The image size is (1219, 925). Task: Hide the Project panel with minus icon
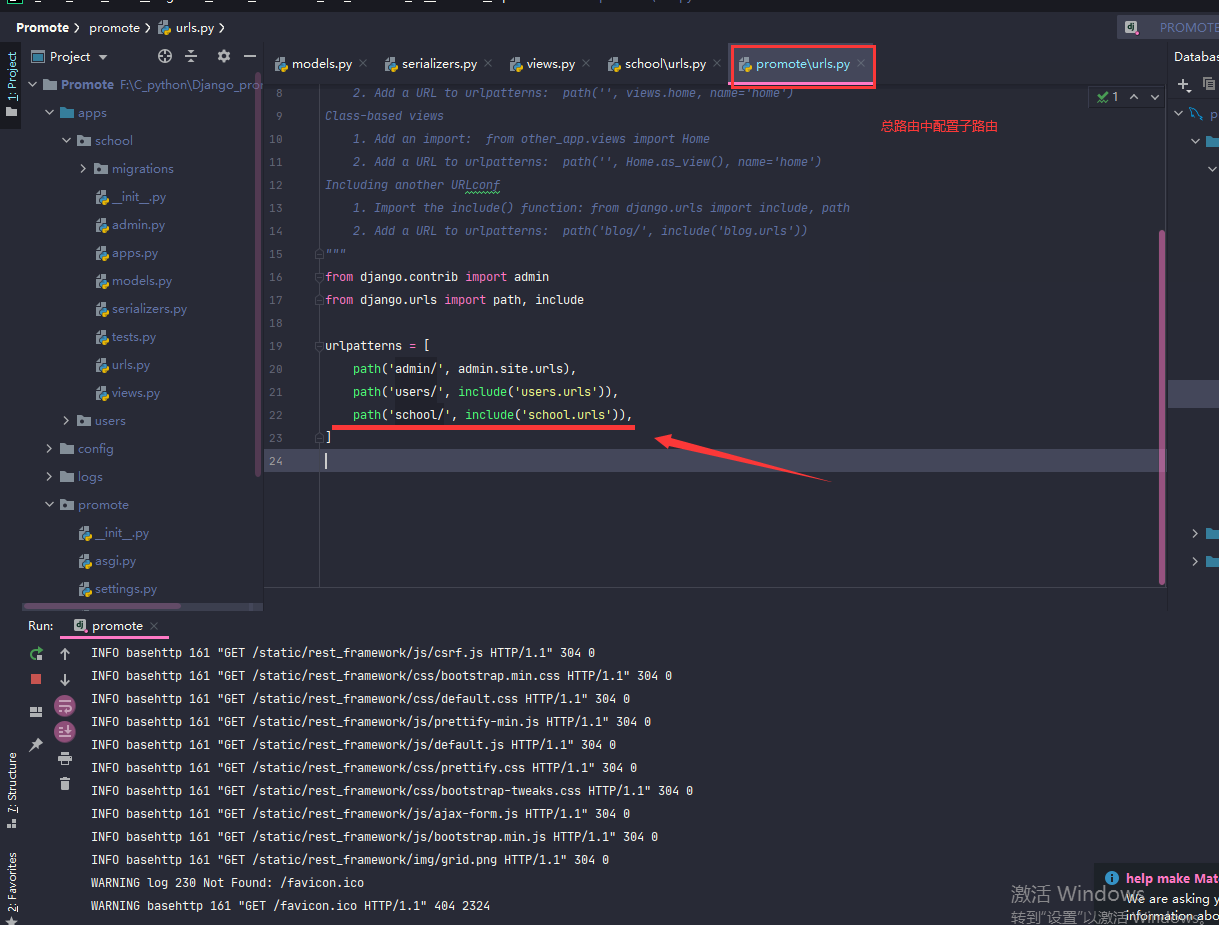pos(248,57)
